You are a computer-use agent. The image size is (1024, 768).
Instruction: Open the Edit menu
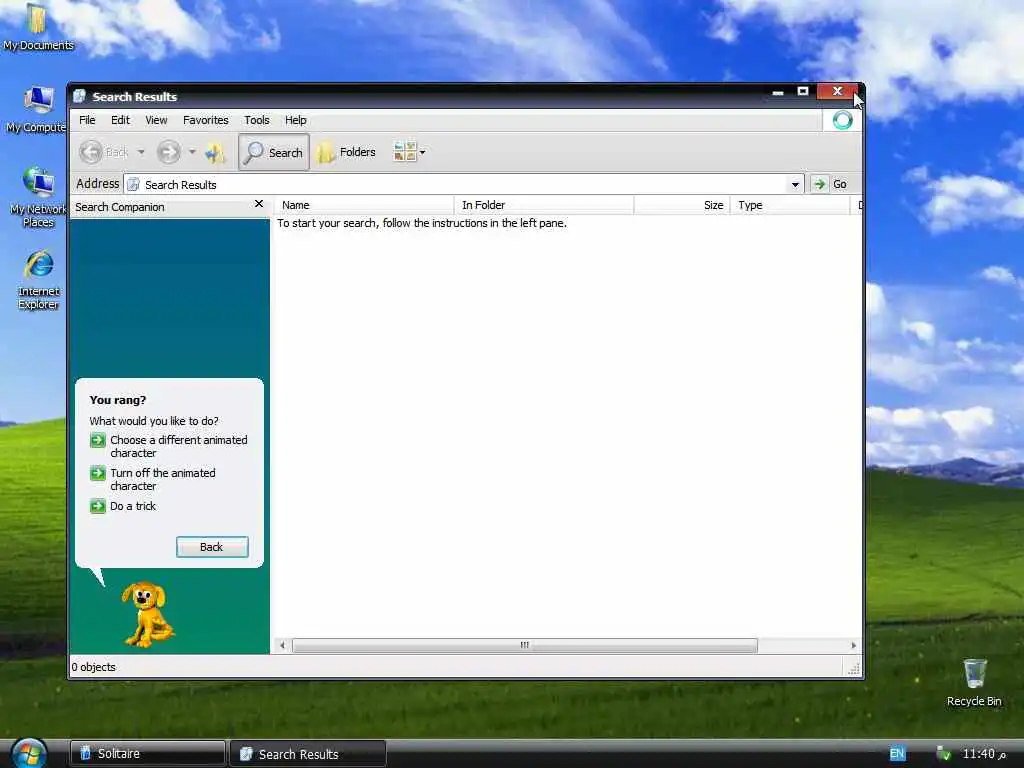coord(120,120)
